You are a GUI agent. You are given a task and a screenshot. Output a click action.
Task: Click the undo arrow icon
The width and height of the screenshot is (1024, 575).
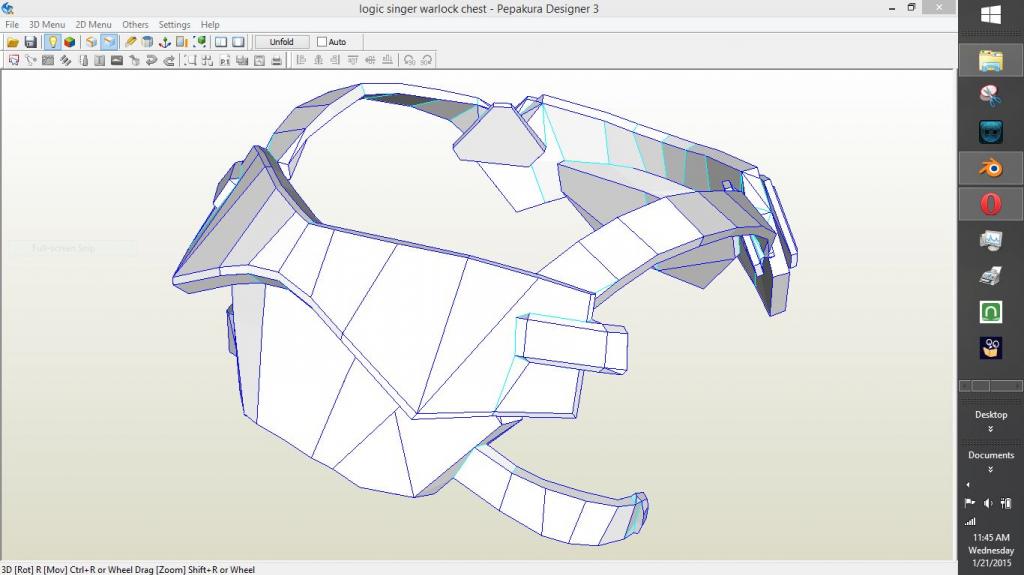pyautogui.click(x=152, y=60)
